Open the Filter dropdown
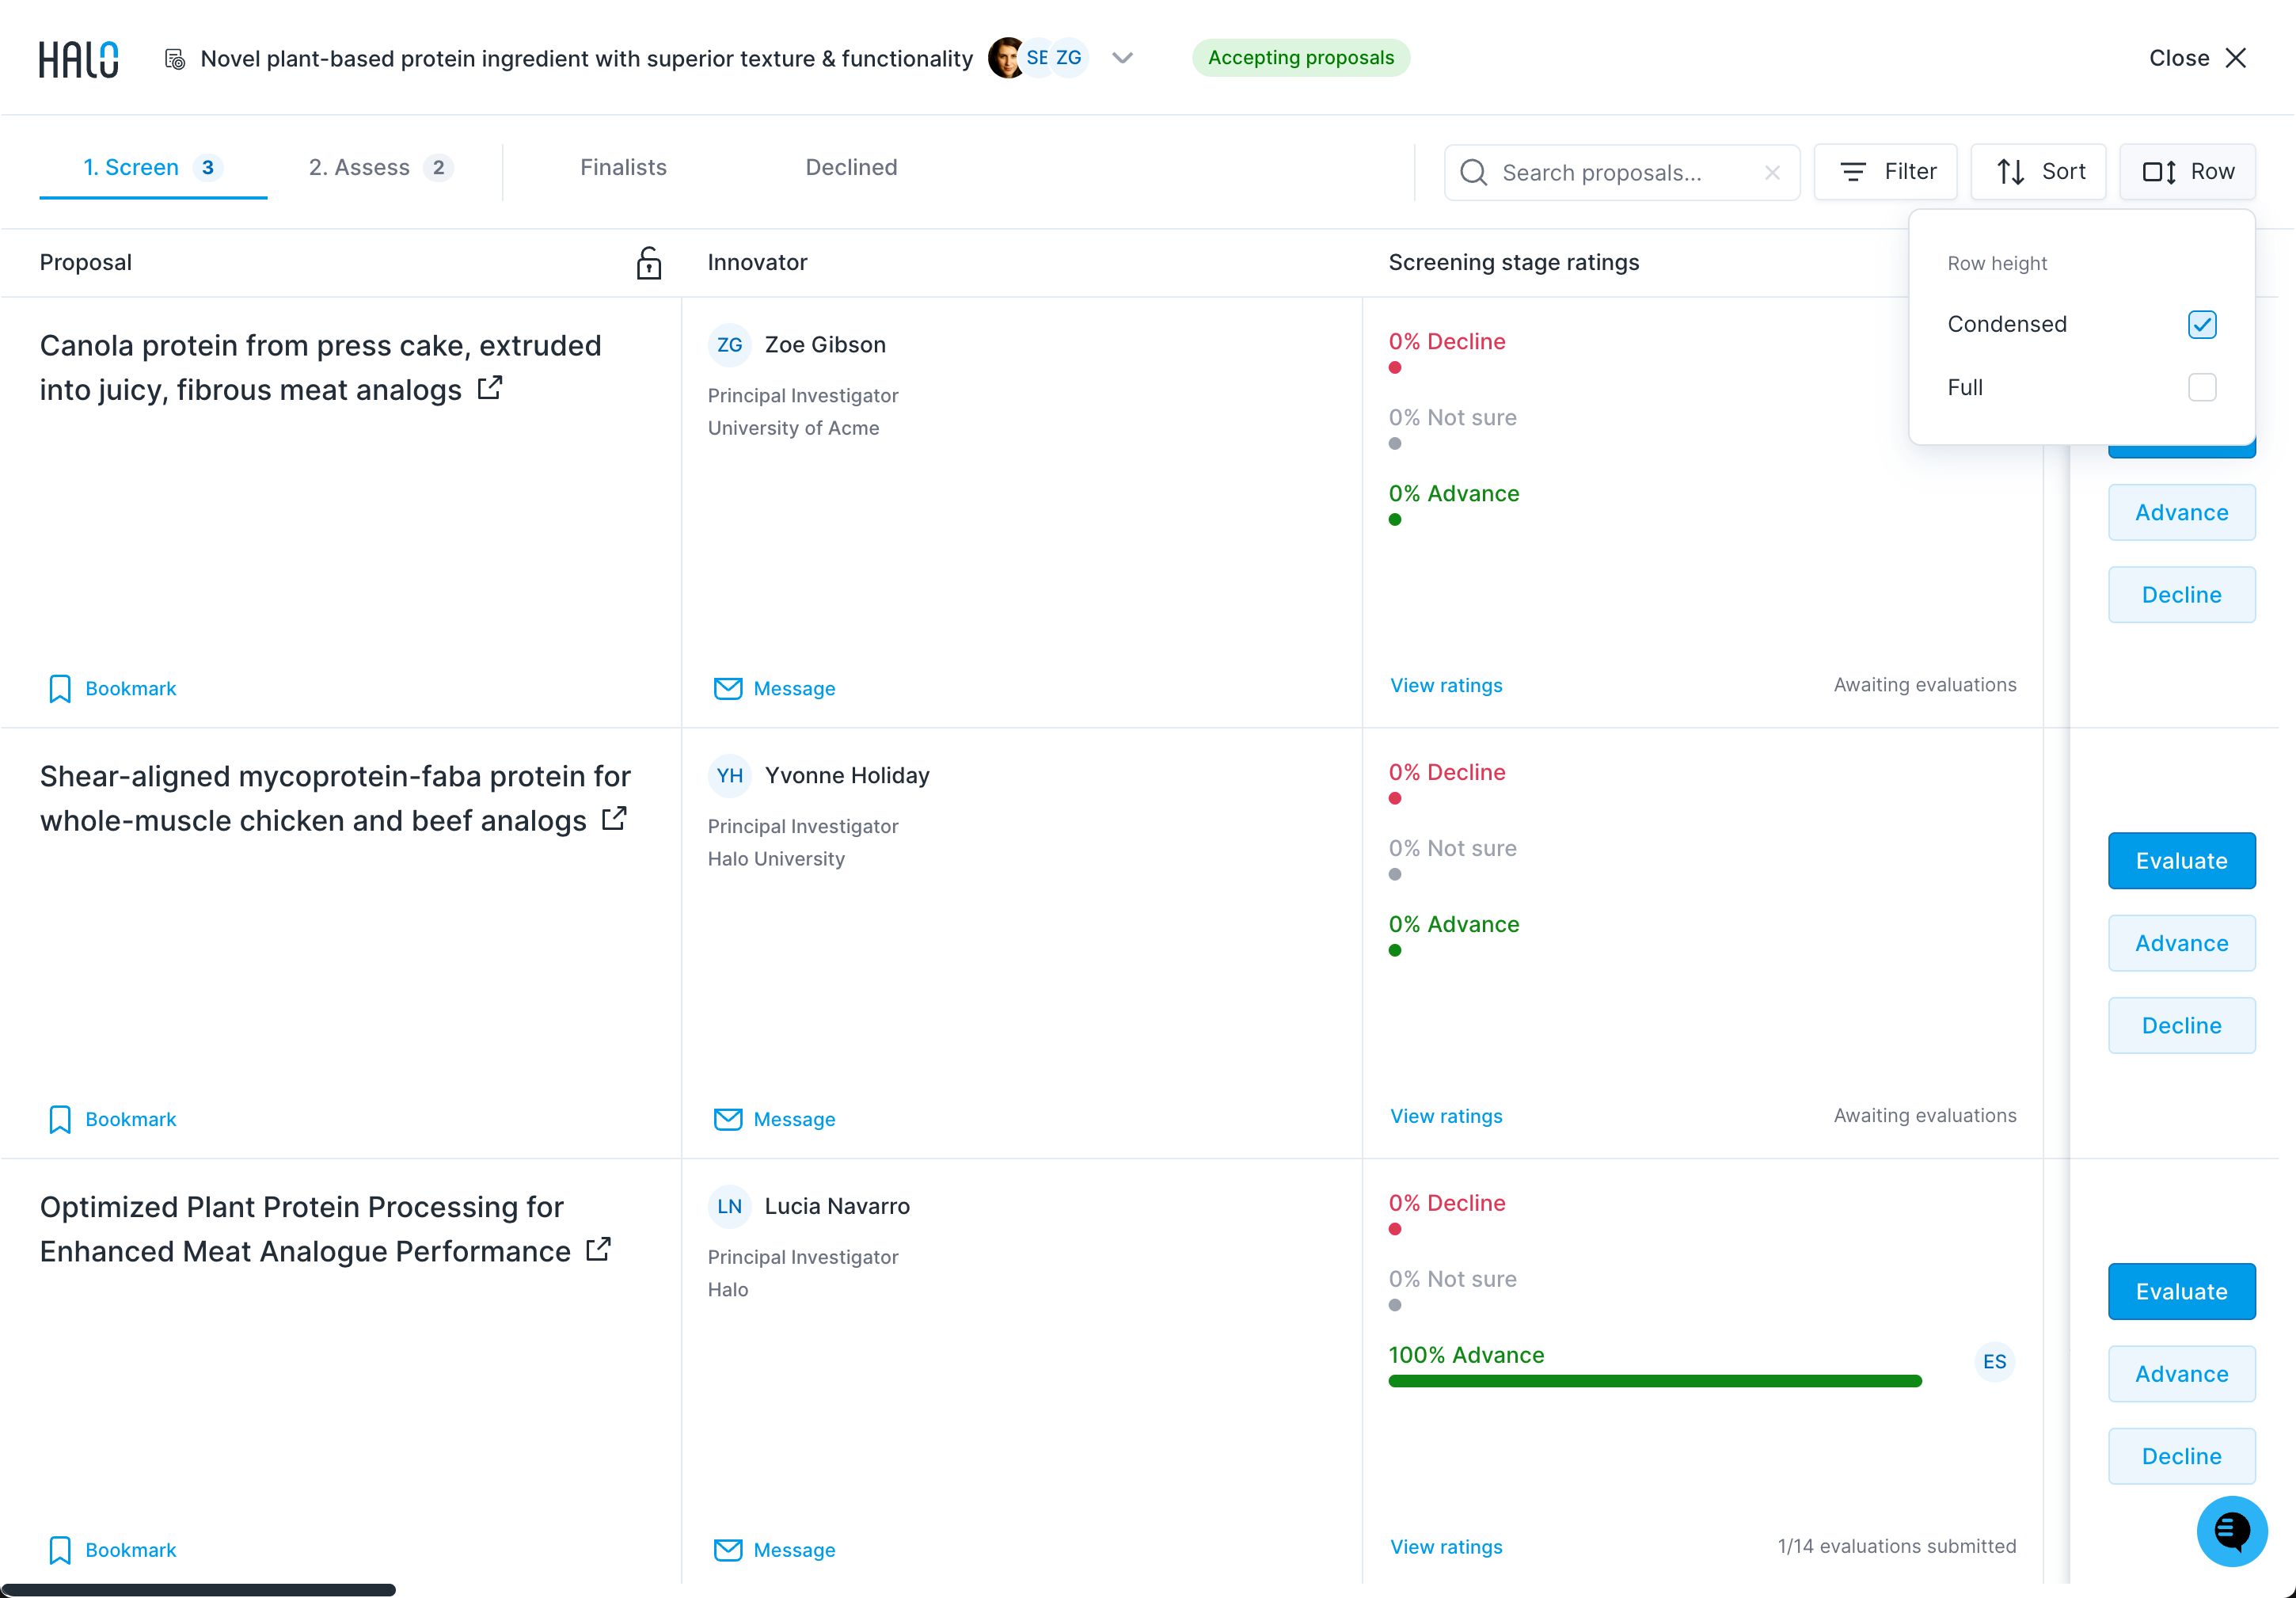The image size is (2296, 1598). [x=1886, y=172]
